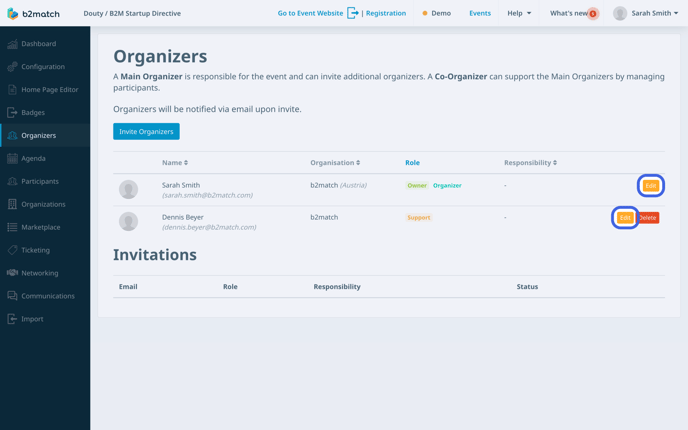Click the Role column header
The width and height of the screenshot is (688, 430).
click(412, 163)
